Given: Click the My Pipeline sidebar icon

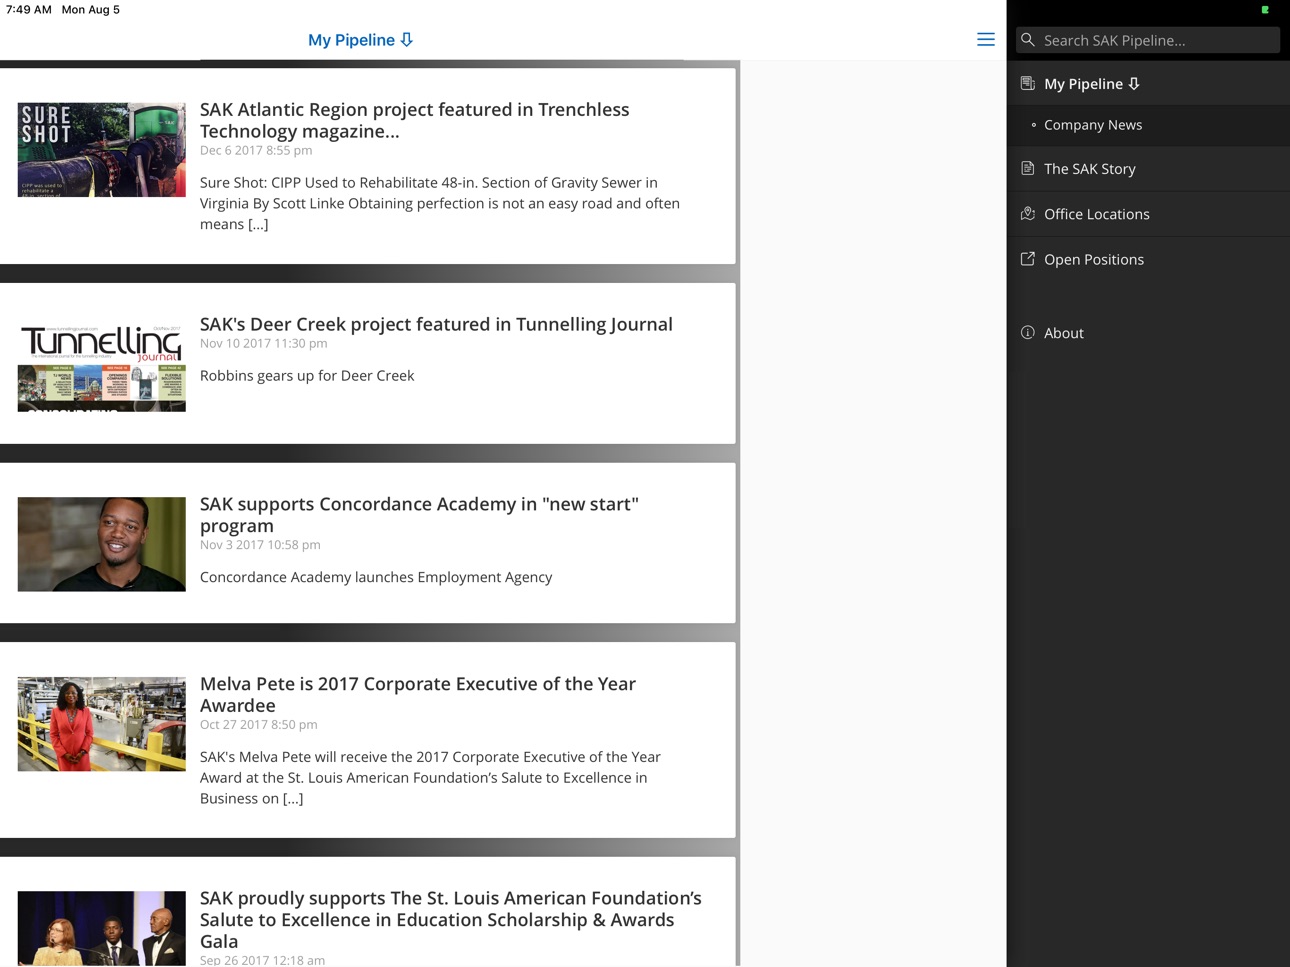Looking at the screenshot, I should tap(1027, 83).
